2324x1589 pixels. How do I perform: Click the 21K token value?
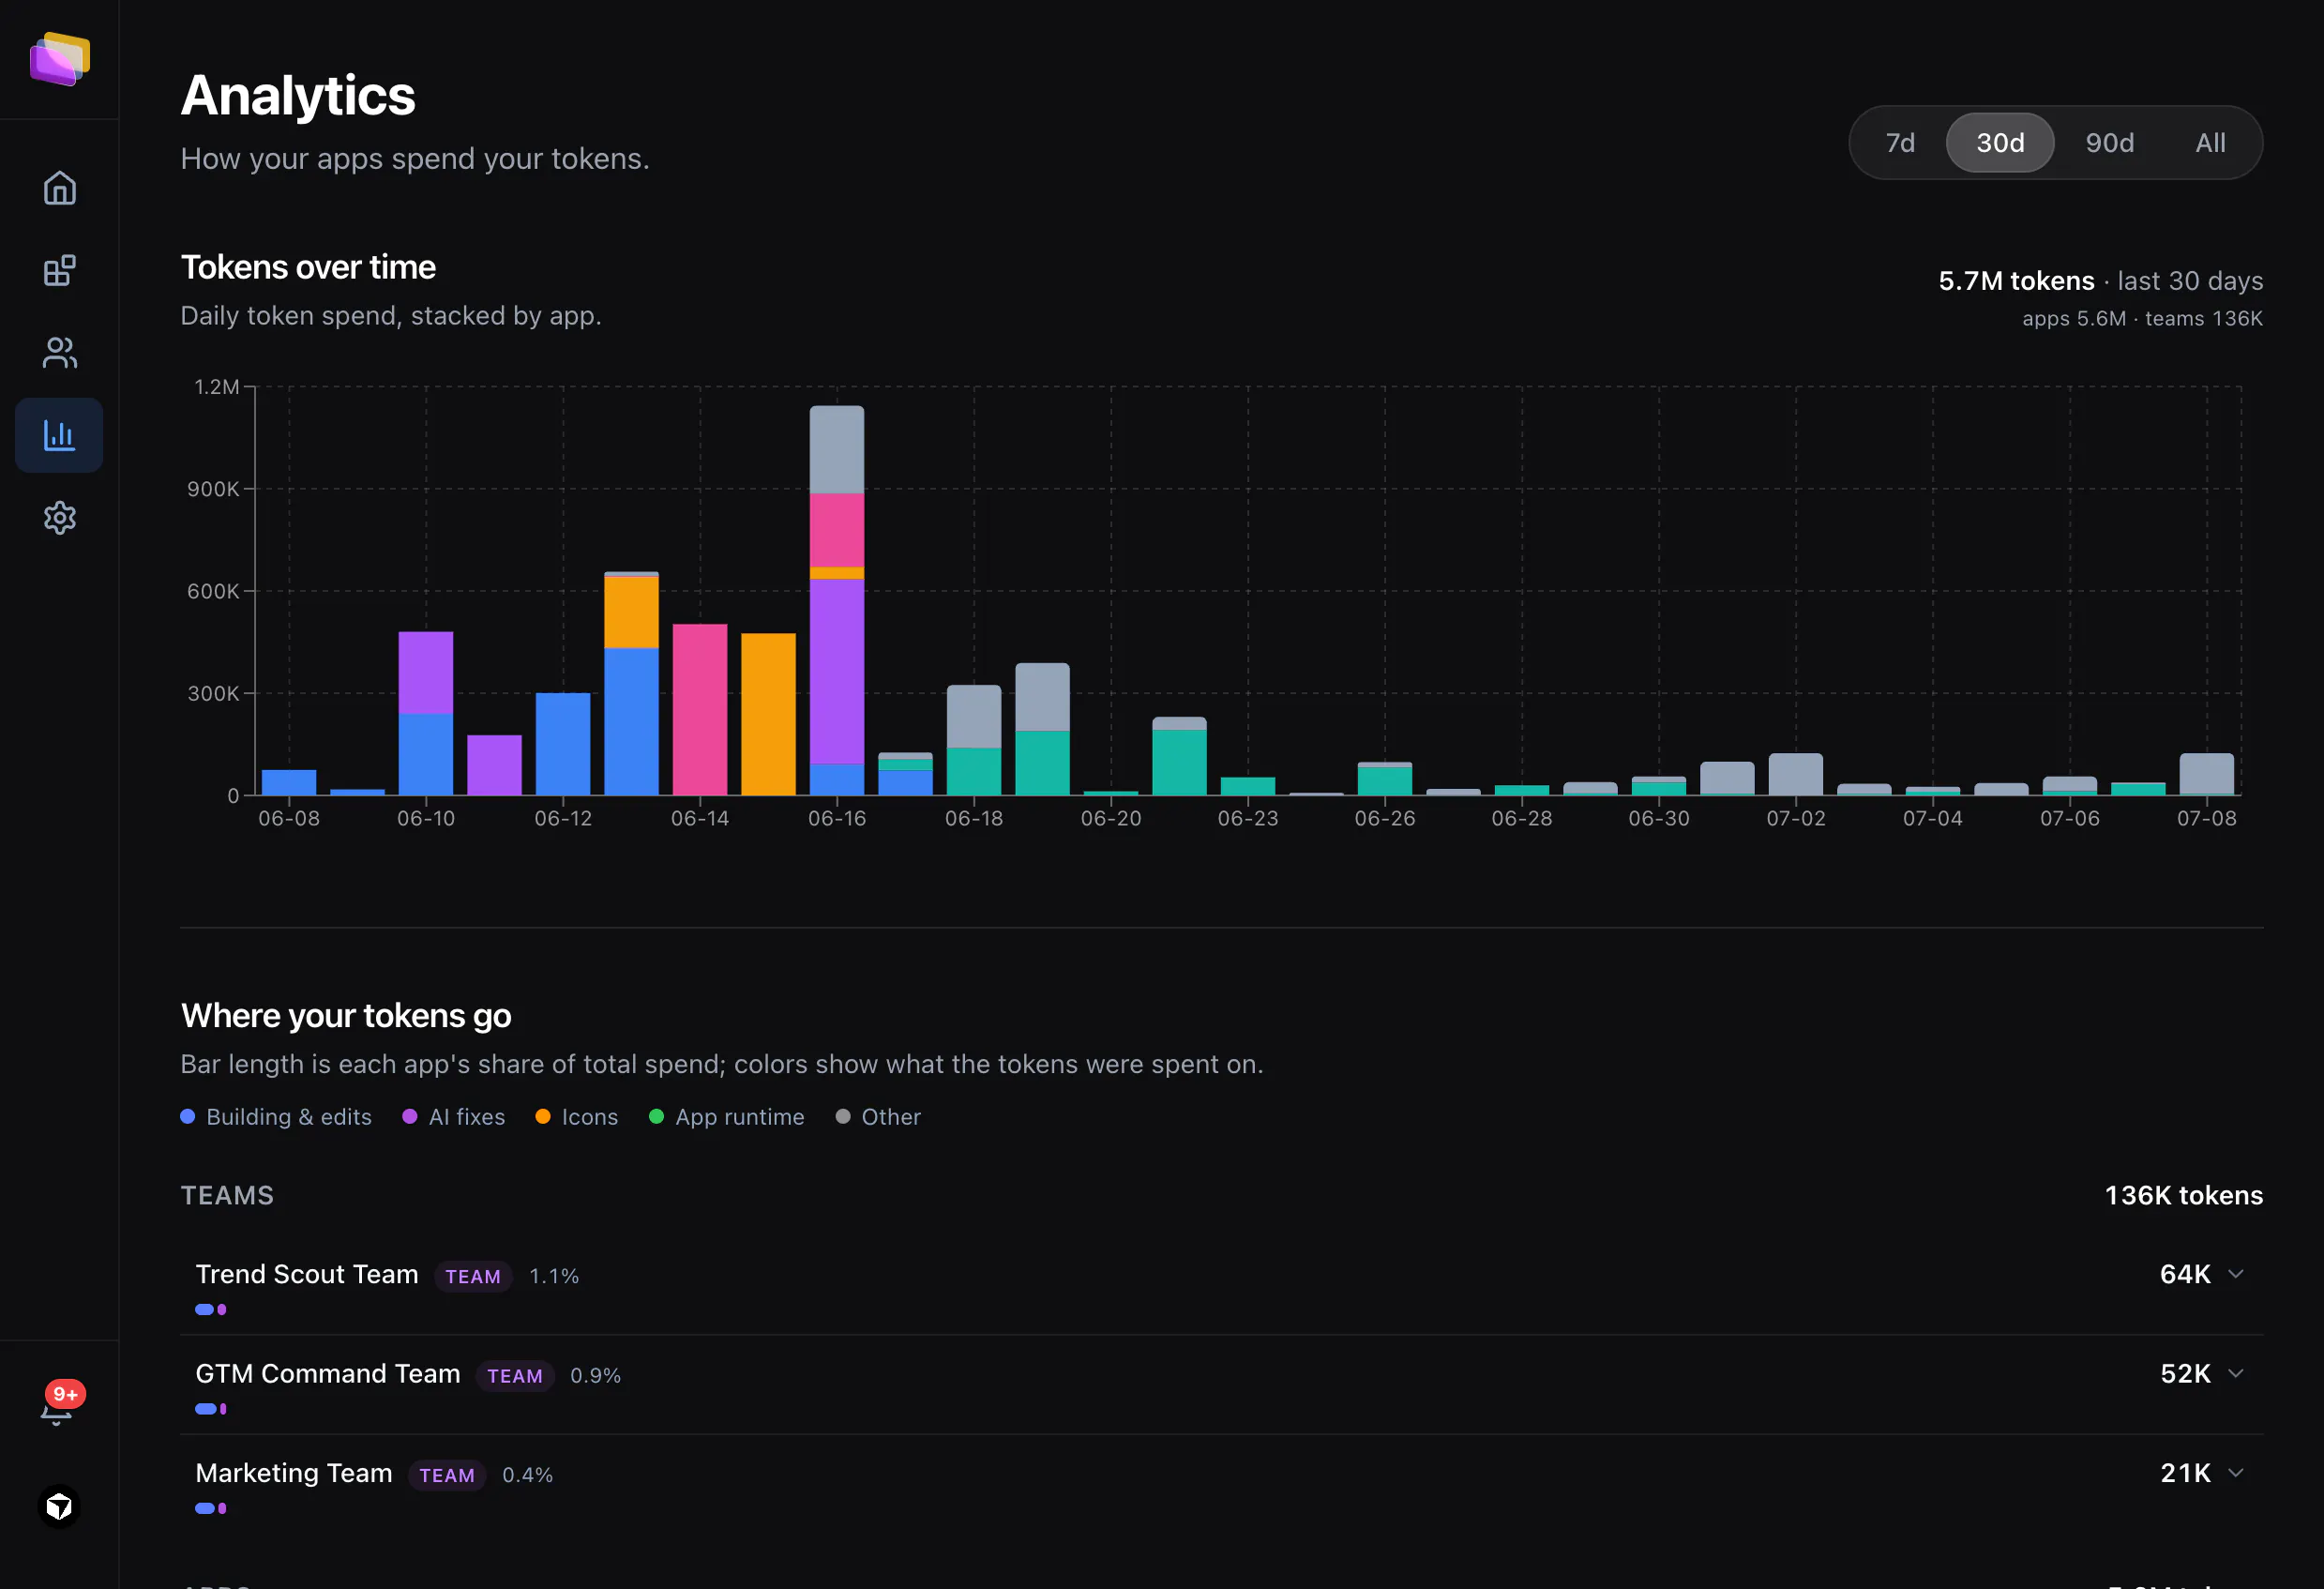coord(2185,1472)
